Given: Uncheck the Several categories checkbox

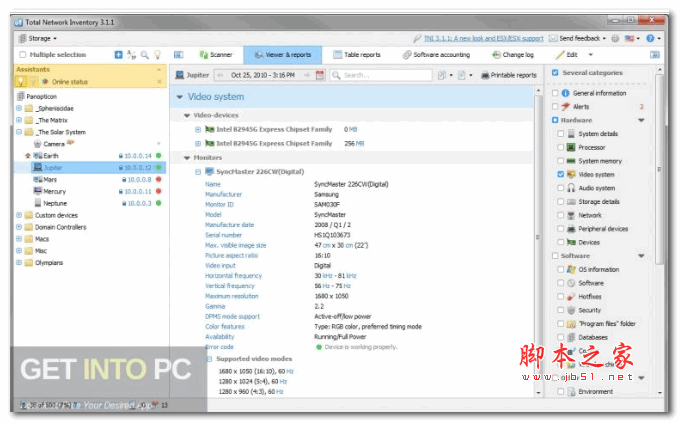Looking at the screenshot, I should coord(555,73).
